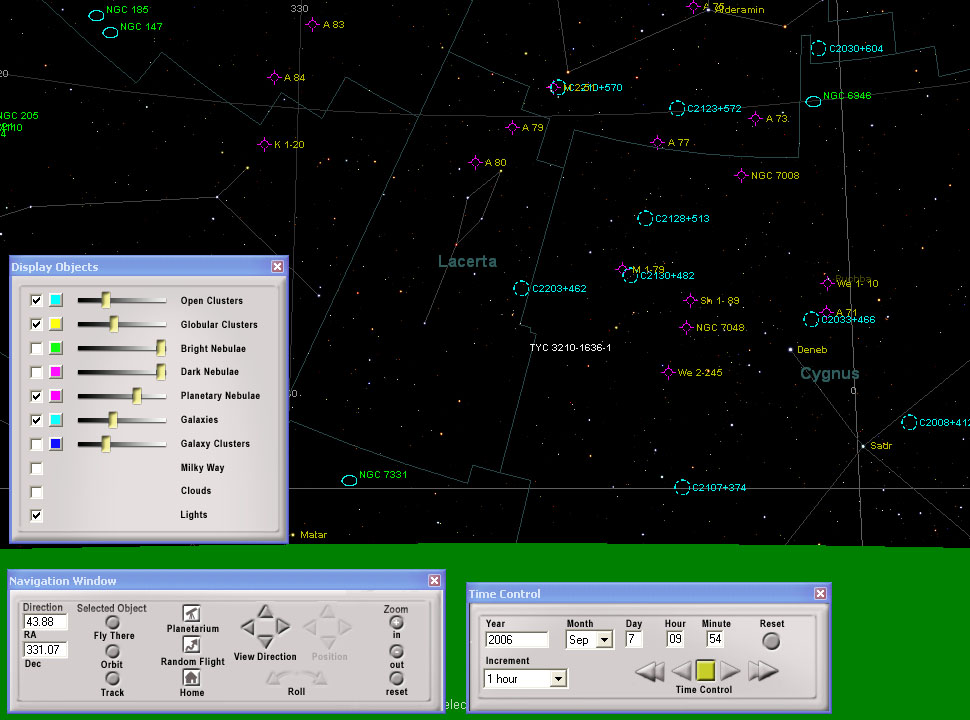970x720 pixels.
Task: Click the Galaxies slider handle
Action: (113, 420)
